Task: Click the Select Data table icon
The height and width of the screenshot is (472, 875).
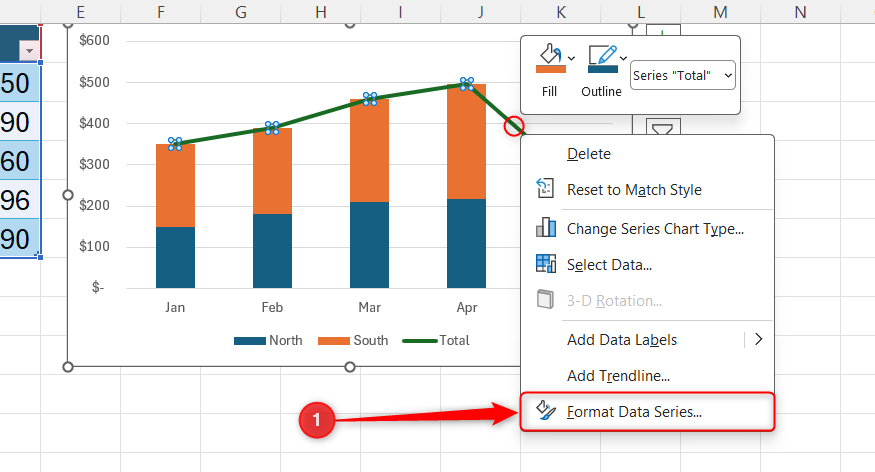Action: (x=545, y=263)
